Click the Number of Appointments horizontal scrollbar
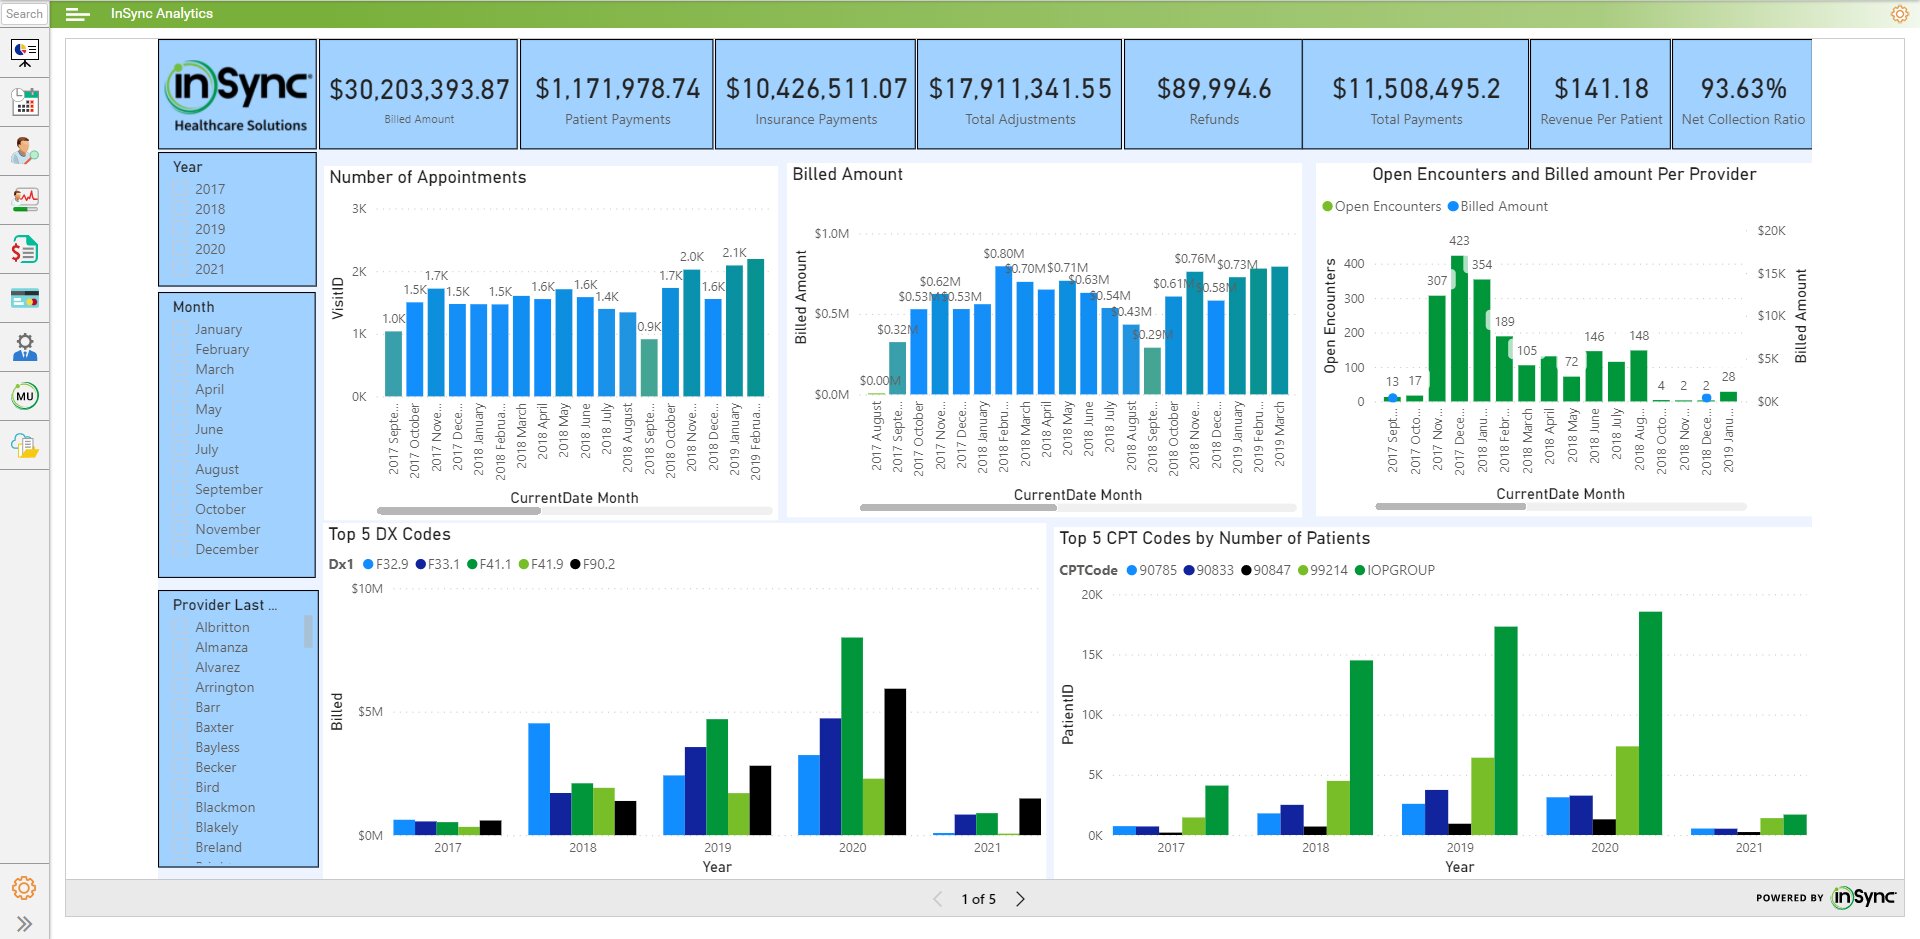 (459, 511)
